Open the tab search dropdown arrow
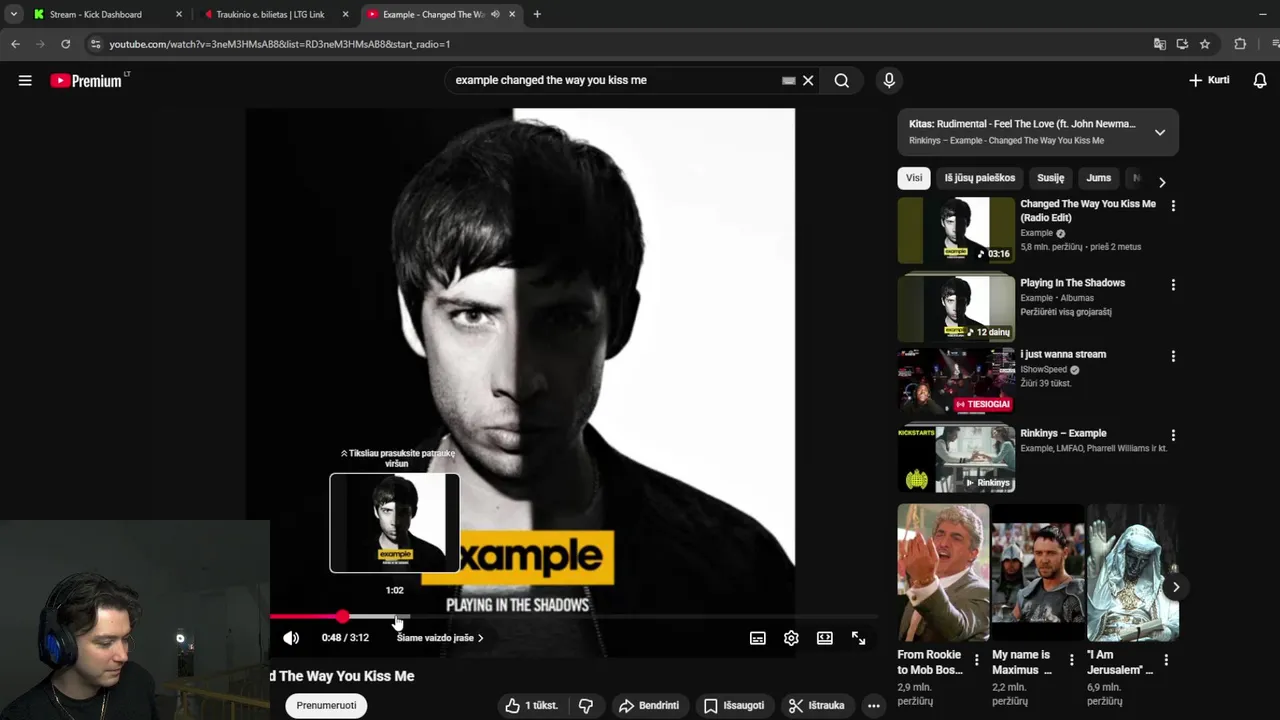Image resolution: width=1280 pixels, height=720 pixels. 14,14
